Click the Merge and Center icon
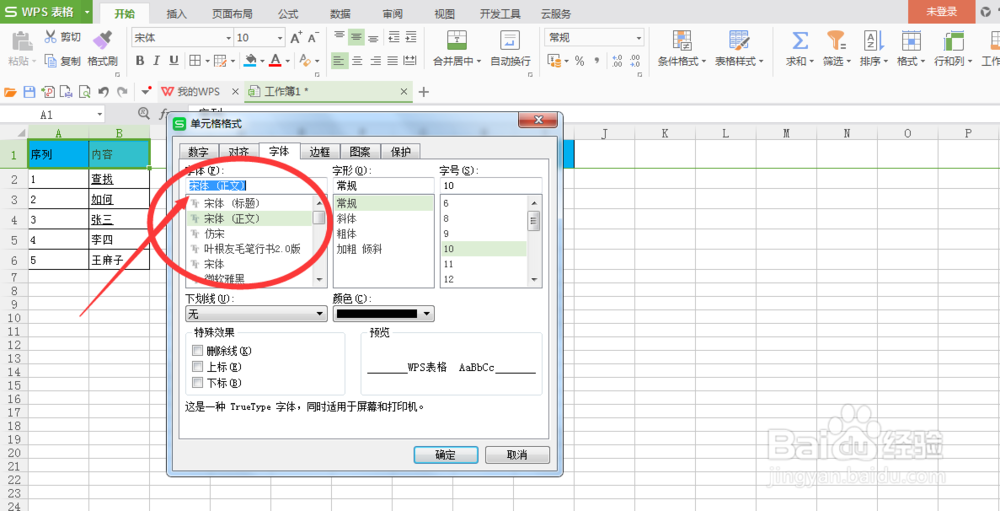Image resolution: width=1000 pixels, height=511 pixels. [456, 40]
